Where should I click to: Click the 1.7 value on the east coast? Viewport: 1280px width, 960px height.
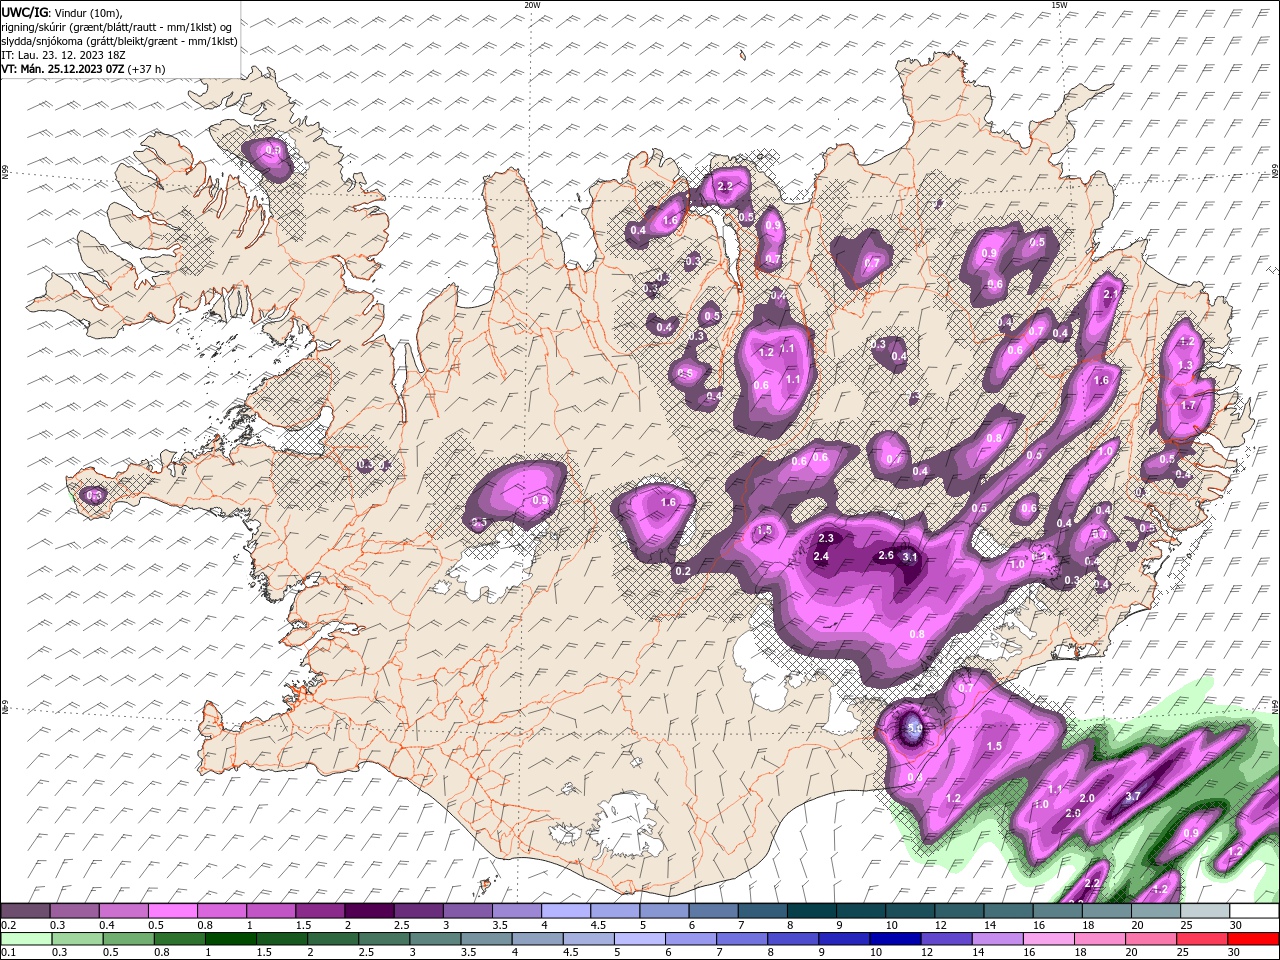tap(1188, 406)
